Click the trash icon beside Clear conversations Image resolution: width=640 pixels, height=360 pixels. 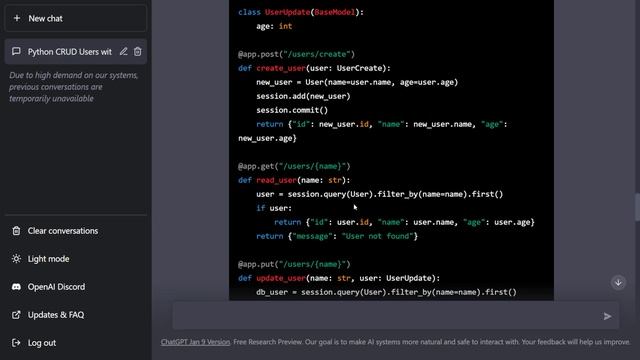pos(16,231)
